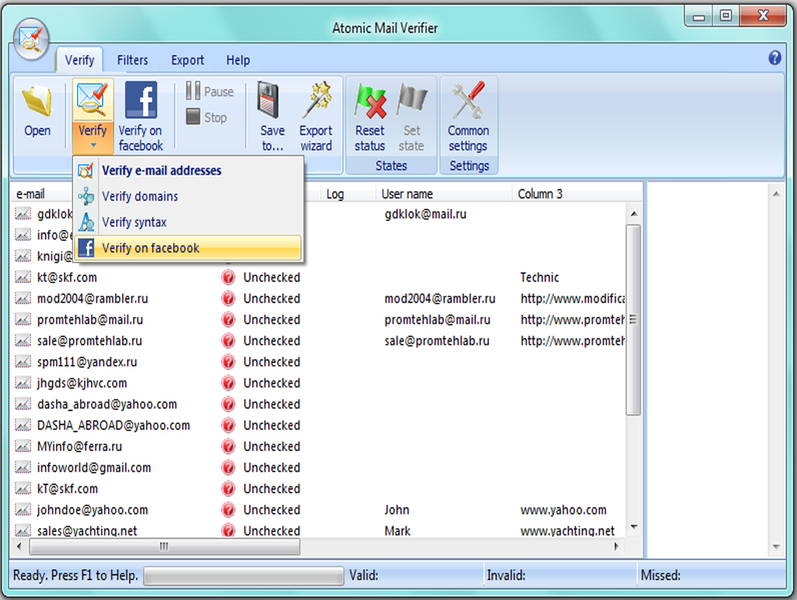Click the list scroll-up arrow
797x600 pixels.
pyautogui.click(x=633, y=214)
